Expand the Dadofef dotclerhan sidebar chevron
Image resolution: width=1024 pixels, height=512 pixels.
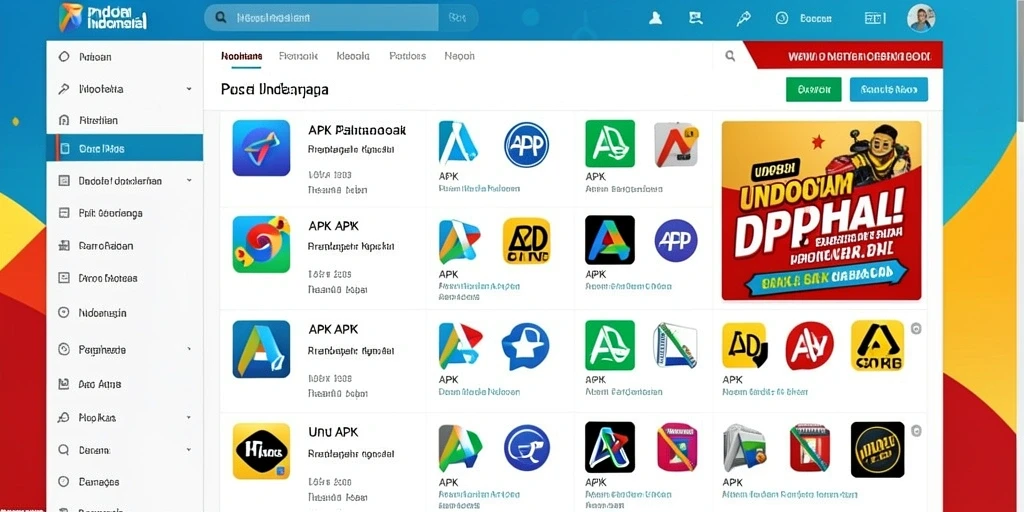click(189, 180)
